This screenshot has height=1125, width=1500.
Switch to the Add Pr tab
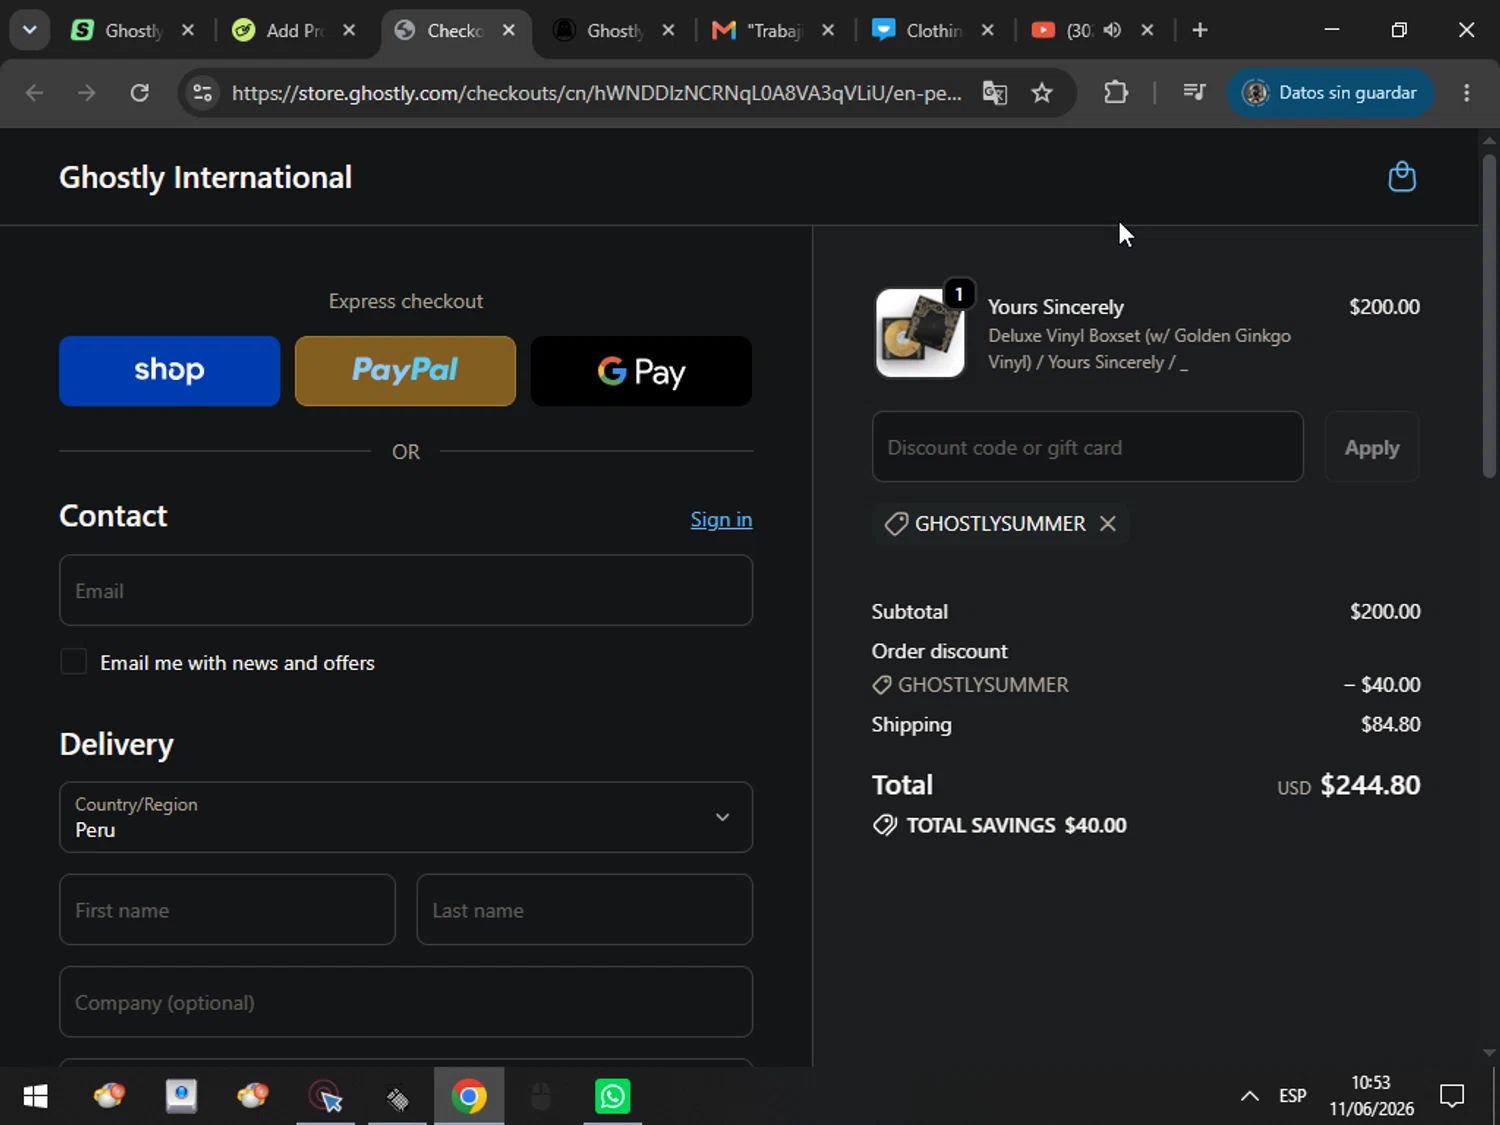(295, 30)
